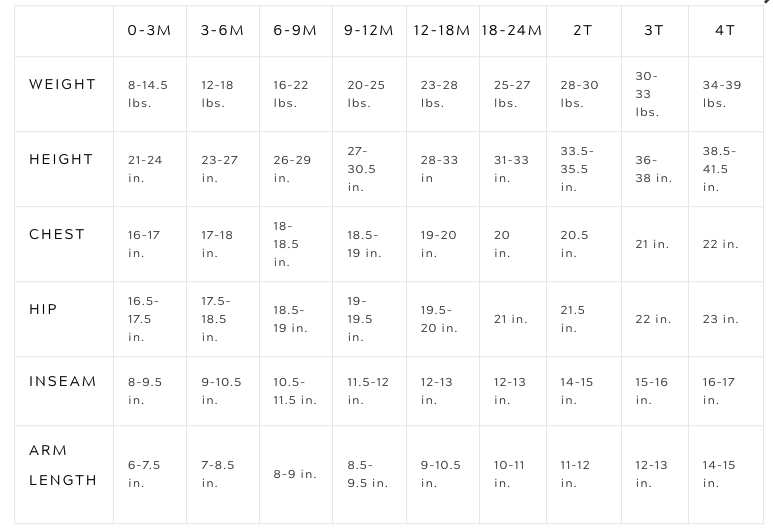Click the 0-3M column header
The image size is (773, 531).
coord(149,31)
